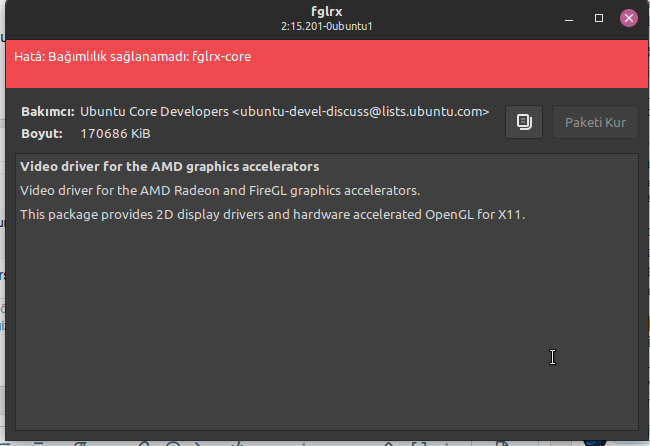Click the package details icon button
Image resolution: width=650 pixels, height=446 pixels.
pos(523,122)
